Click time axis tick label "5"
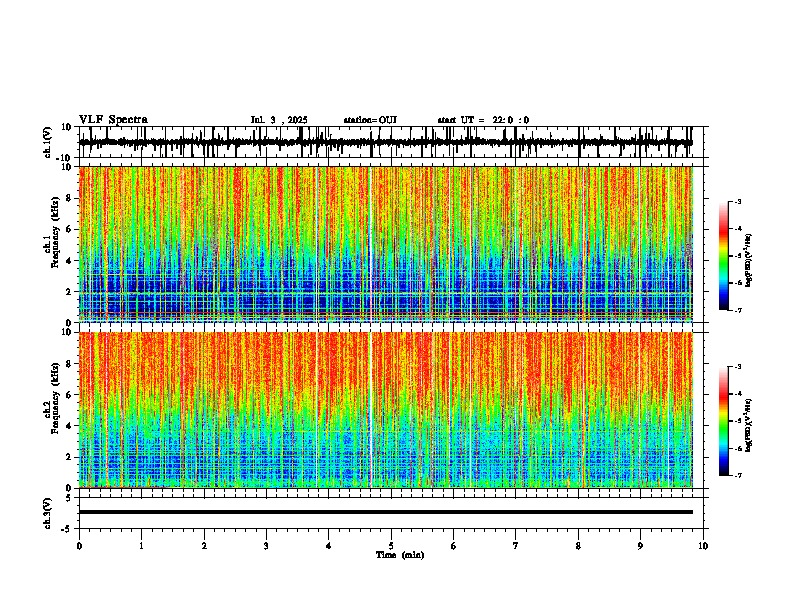The image size is (792, 612). coord(391,546)
